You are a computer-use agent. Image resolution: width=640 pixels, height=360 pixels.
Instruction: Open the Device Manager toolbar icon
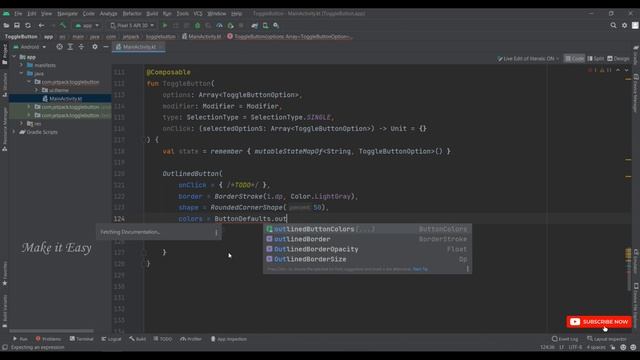265,25
